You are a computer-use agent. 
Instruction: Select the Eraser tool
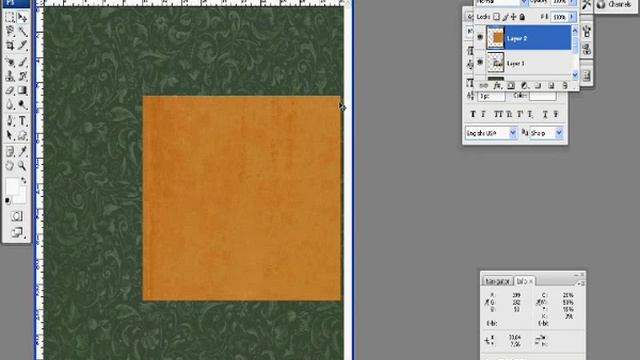pos(10,90)
